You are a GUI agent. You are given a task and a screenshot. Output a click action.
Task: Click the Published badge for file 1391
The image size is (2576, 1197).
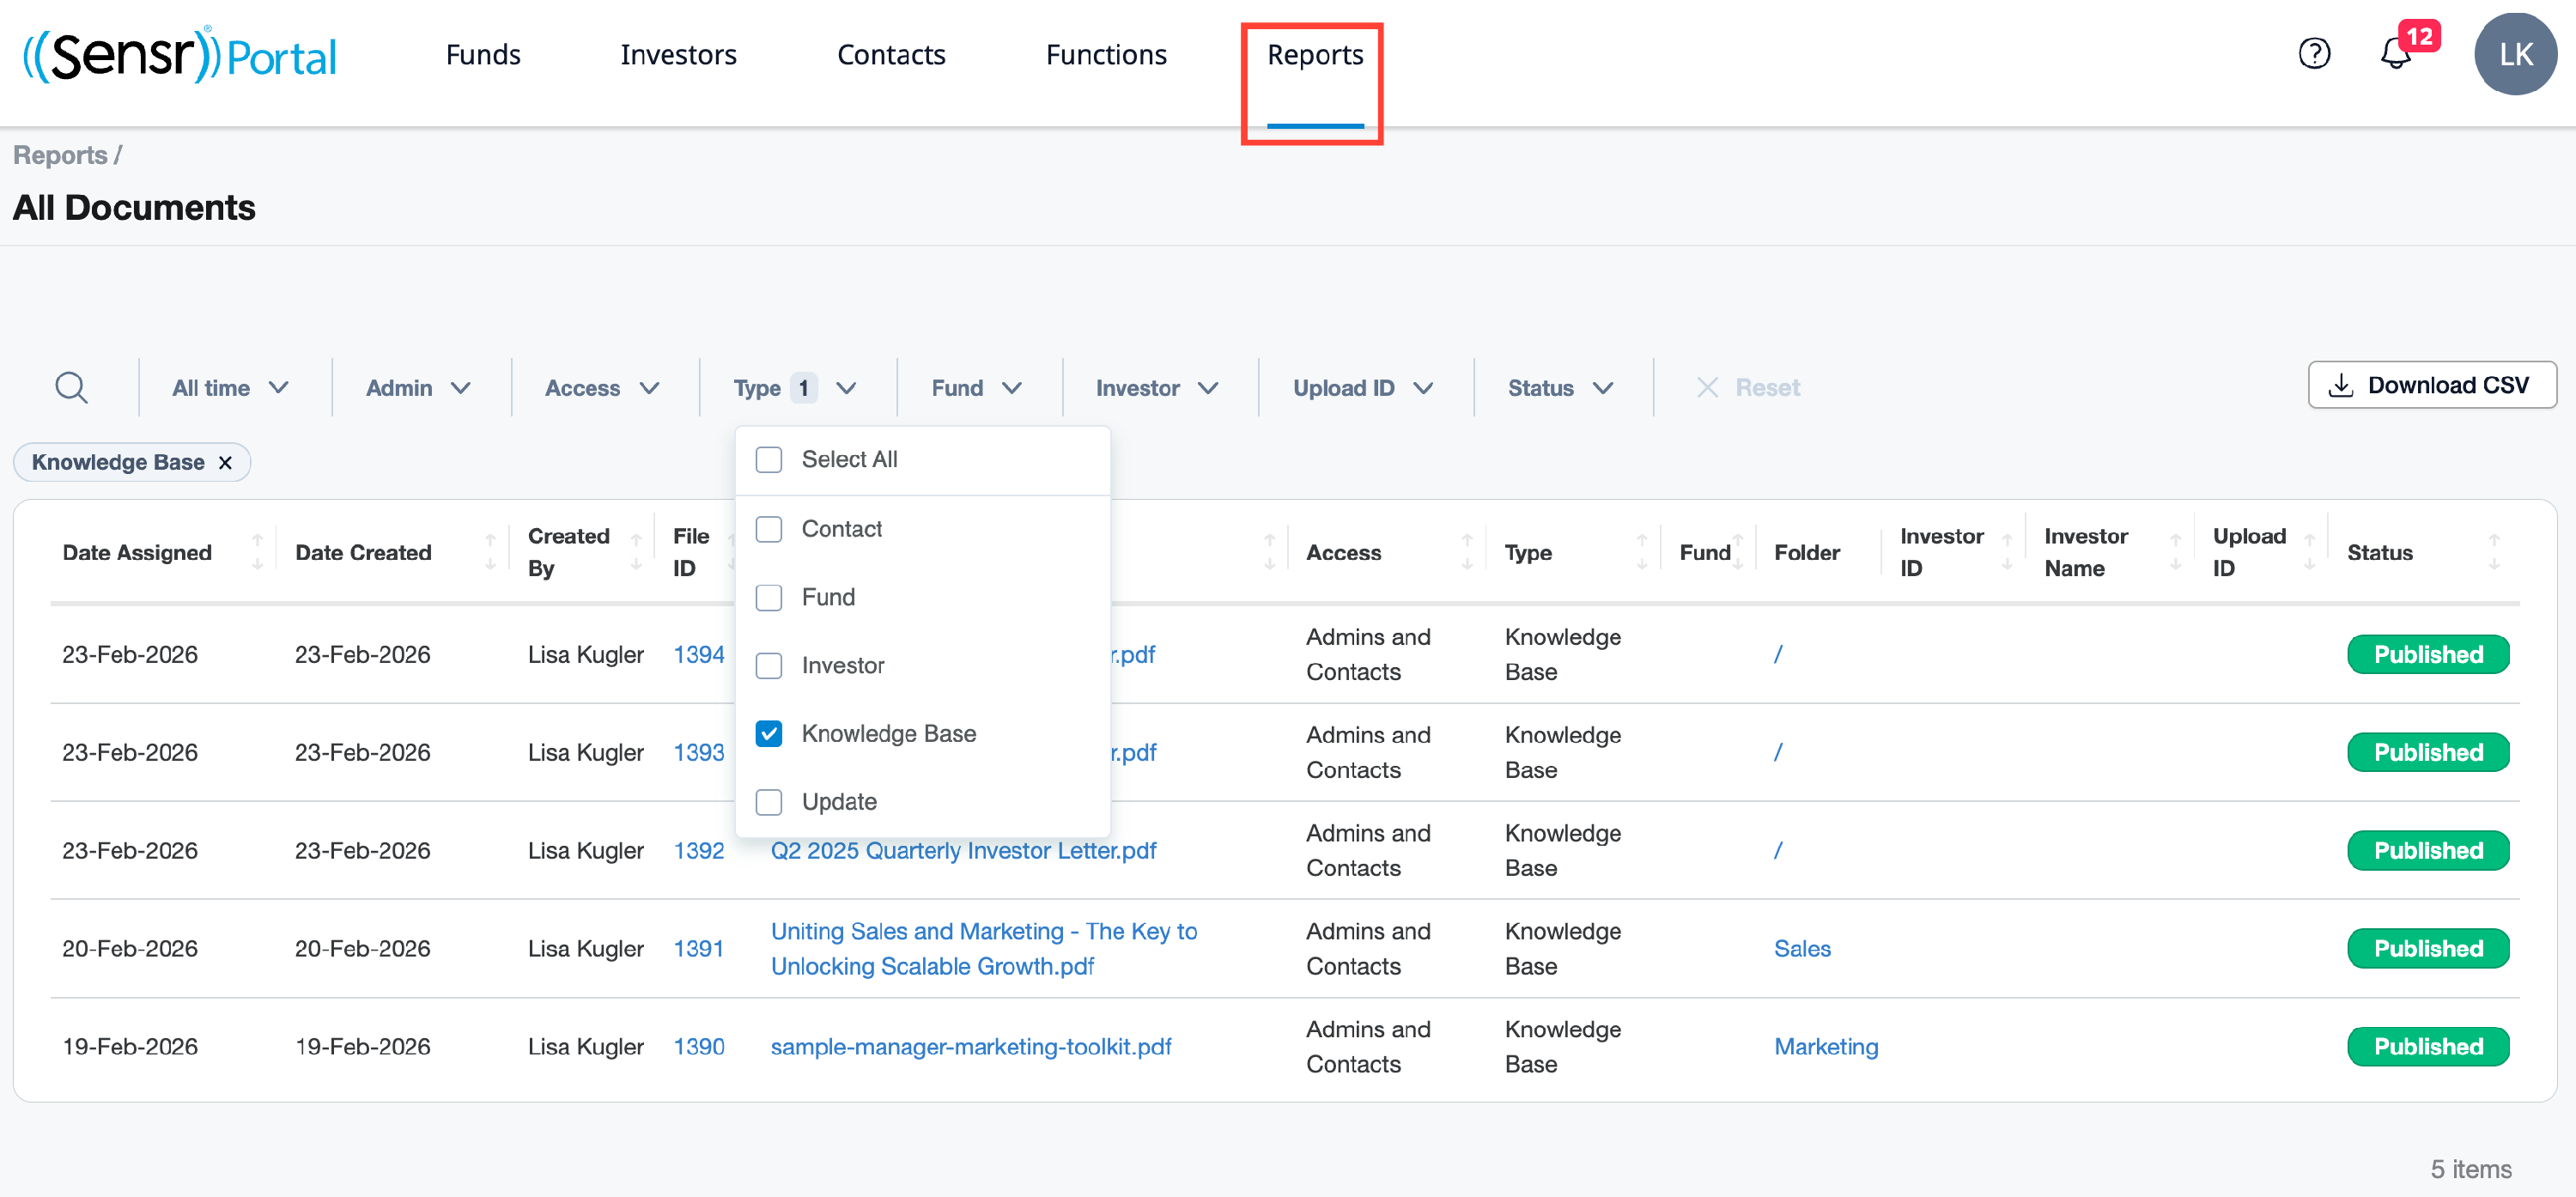tap(2427, 948)
